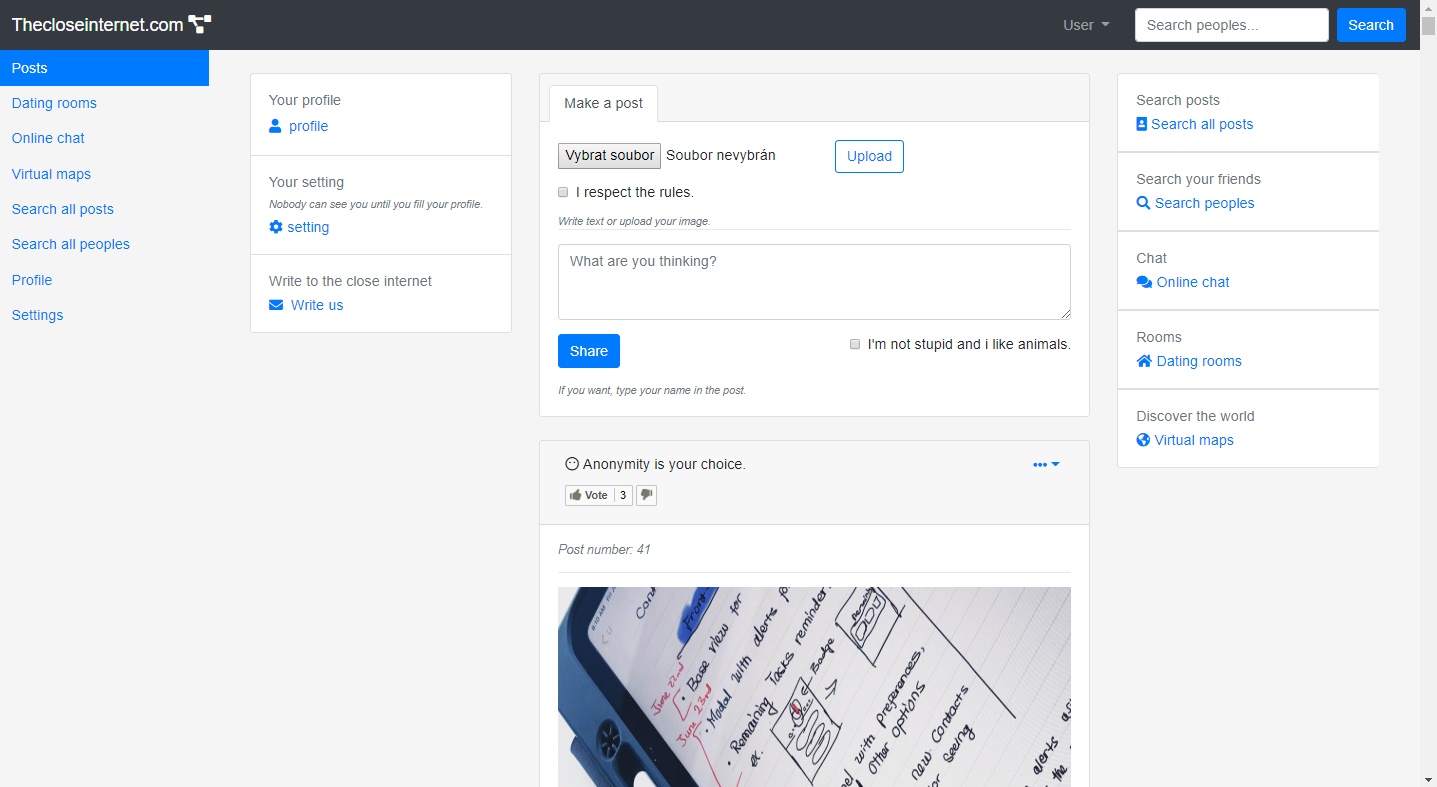The image size is (1437, 787).
Task: Click the 'Soubor nevybrán' file status text
Action: click(x=720, y=155)
